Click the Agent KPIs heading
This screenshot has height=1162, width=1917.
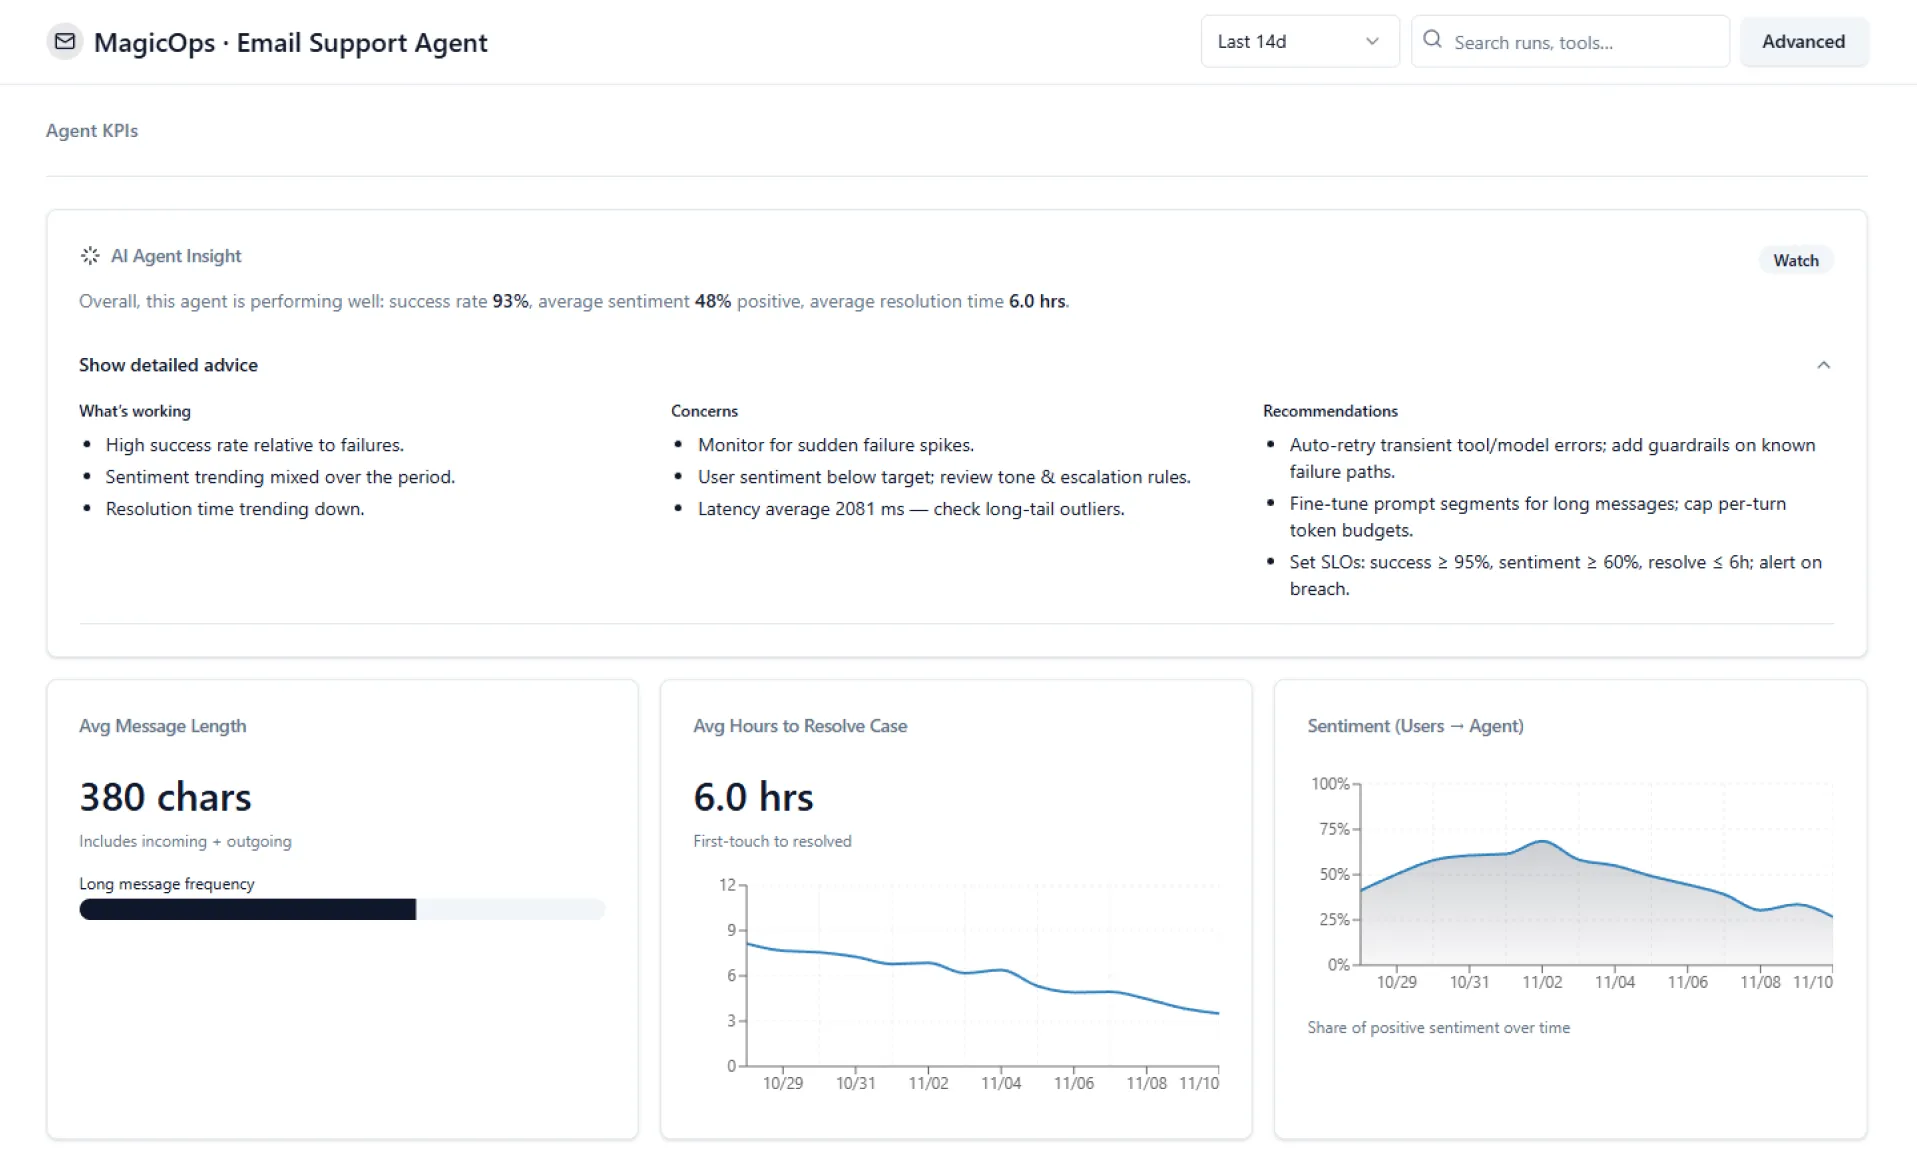tap(91, 130)
